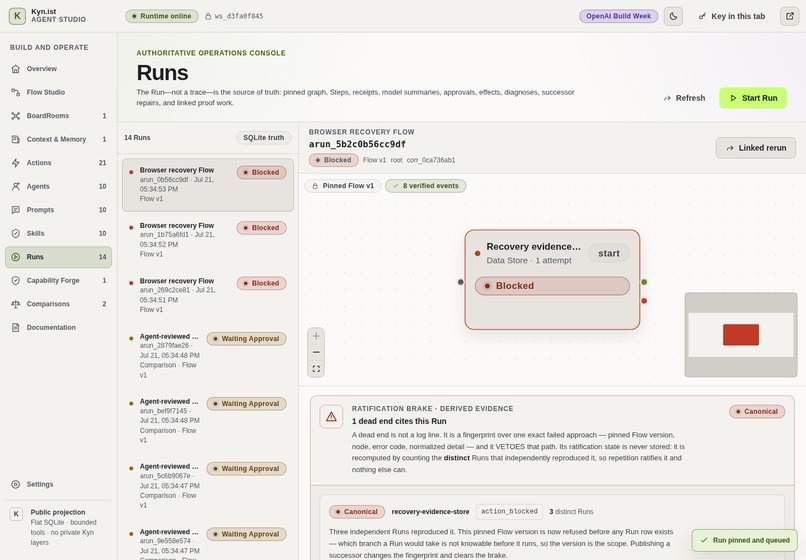Click the 8 verified events chip
Image resolution: width=806 pixels, height=560 pixels.
click(426, 186)
